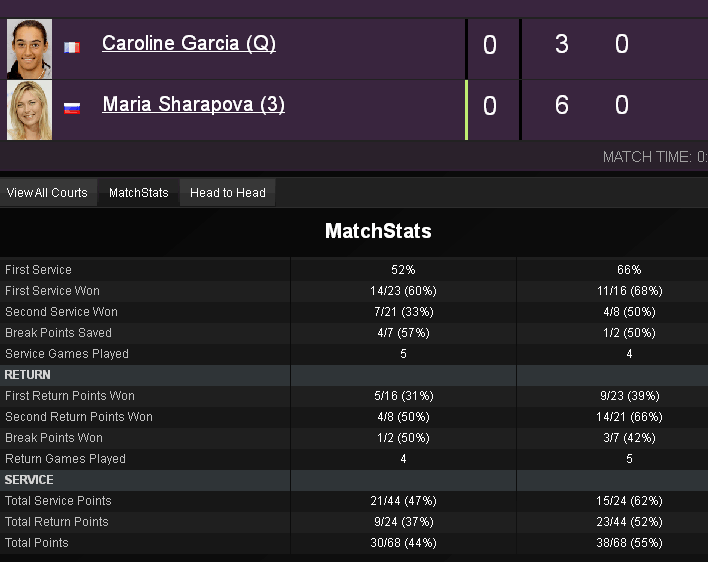The height and width of the screenshot is (562, 708).
Task: Click Caroline Garcia's player photo
Action: click(29, 48)
